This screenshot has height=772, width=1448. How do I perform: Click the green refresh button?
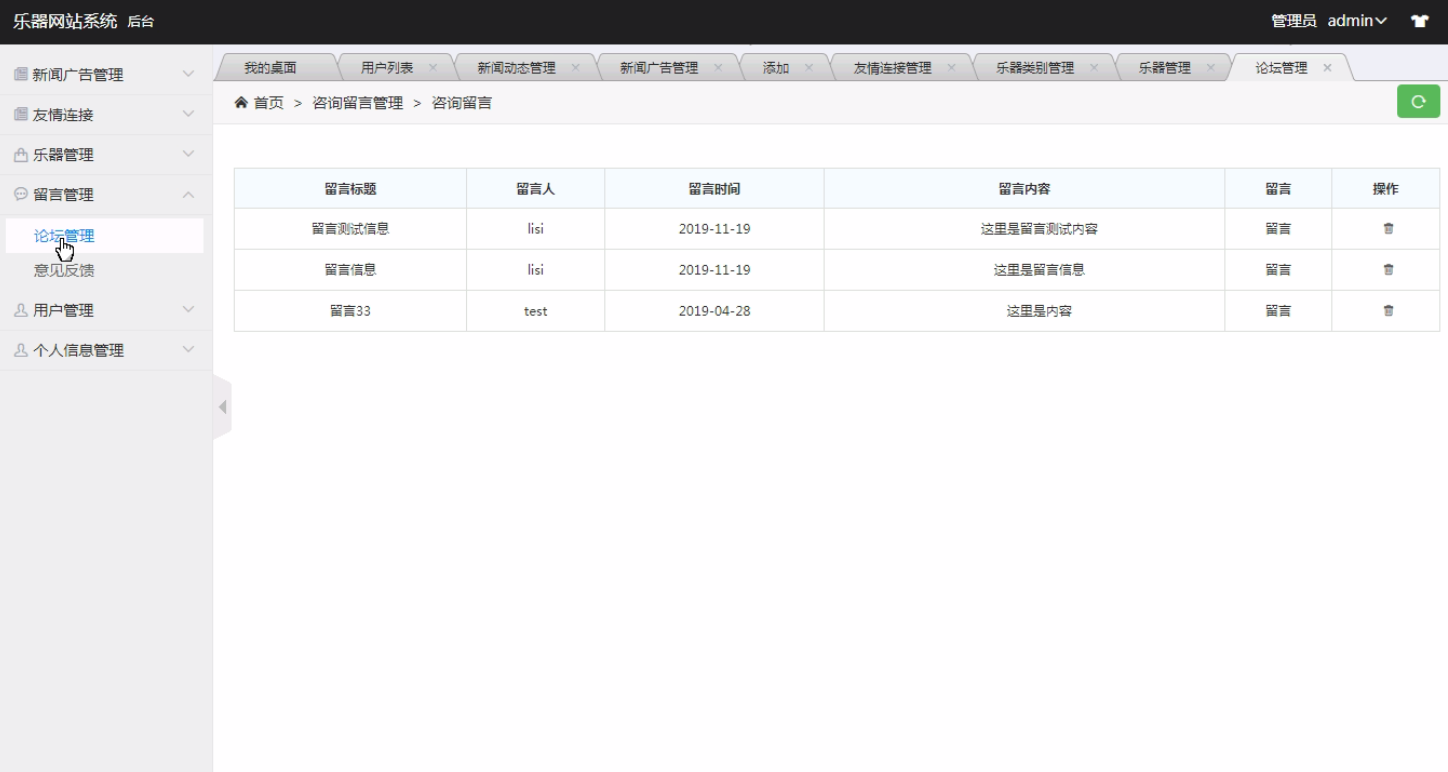click(x=1418, y=101)
